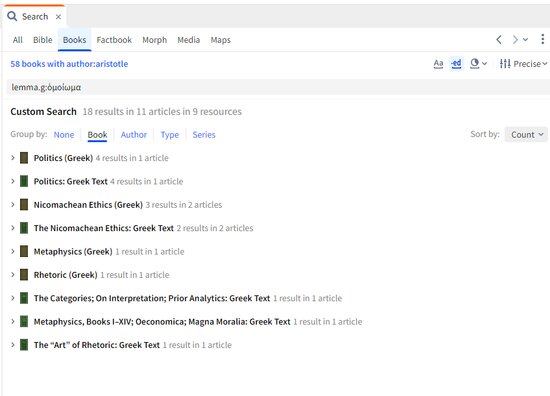The image size is (550, 396).
Task: Click Metaphysics, Books I–XIV cover icon
Action: (24, 321)
